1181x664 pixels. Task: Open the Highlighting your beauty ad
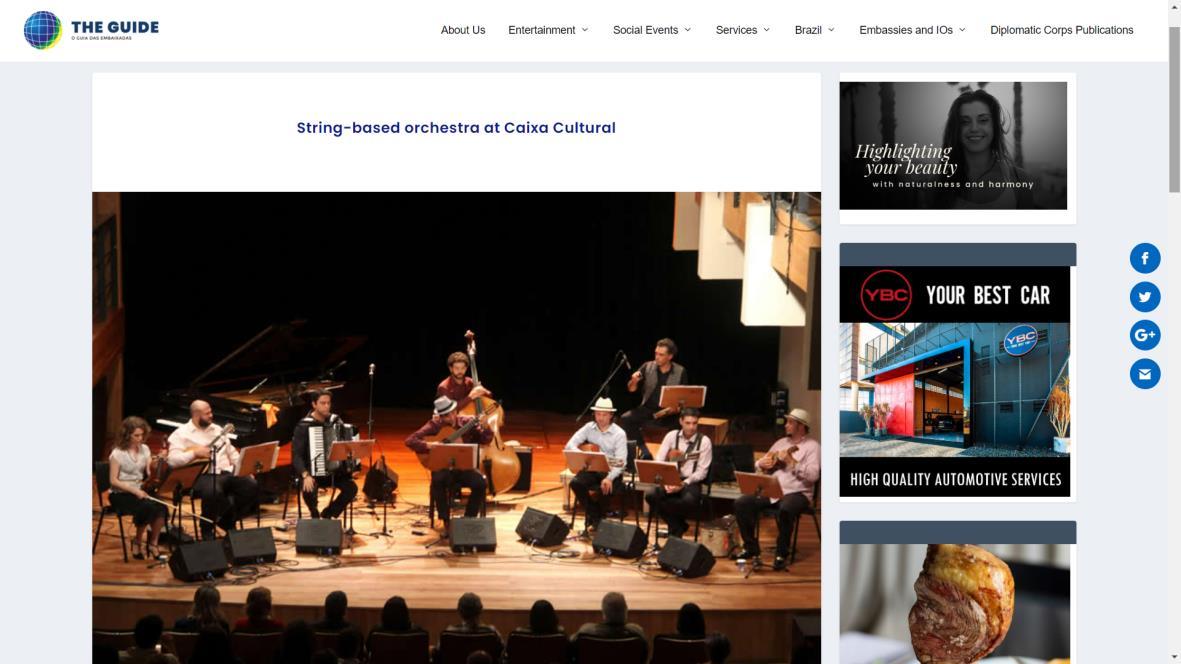[x=953, y=145]
